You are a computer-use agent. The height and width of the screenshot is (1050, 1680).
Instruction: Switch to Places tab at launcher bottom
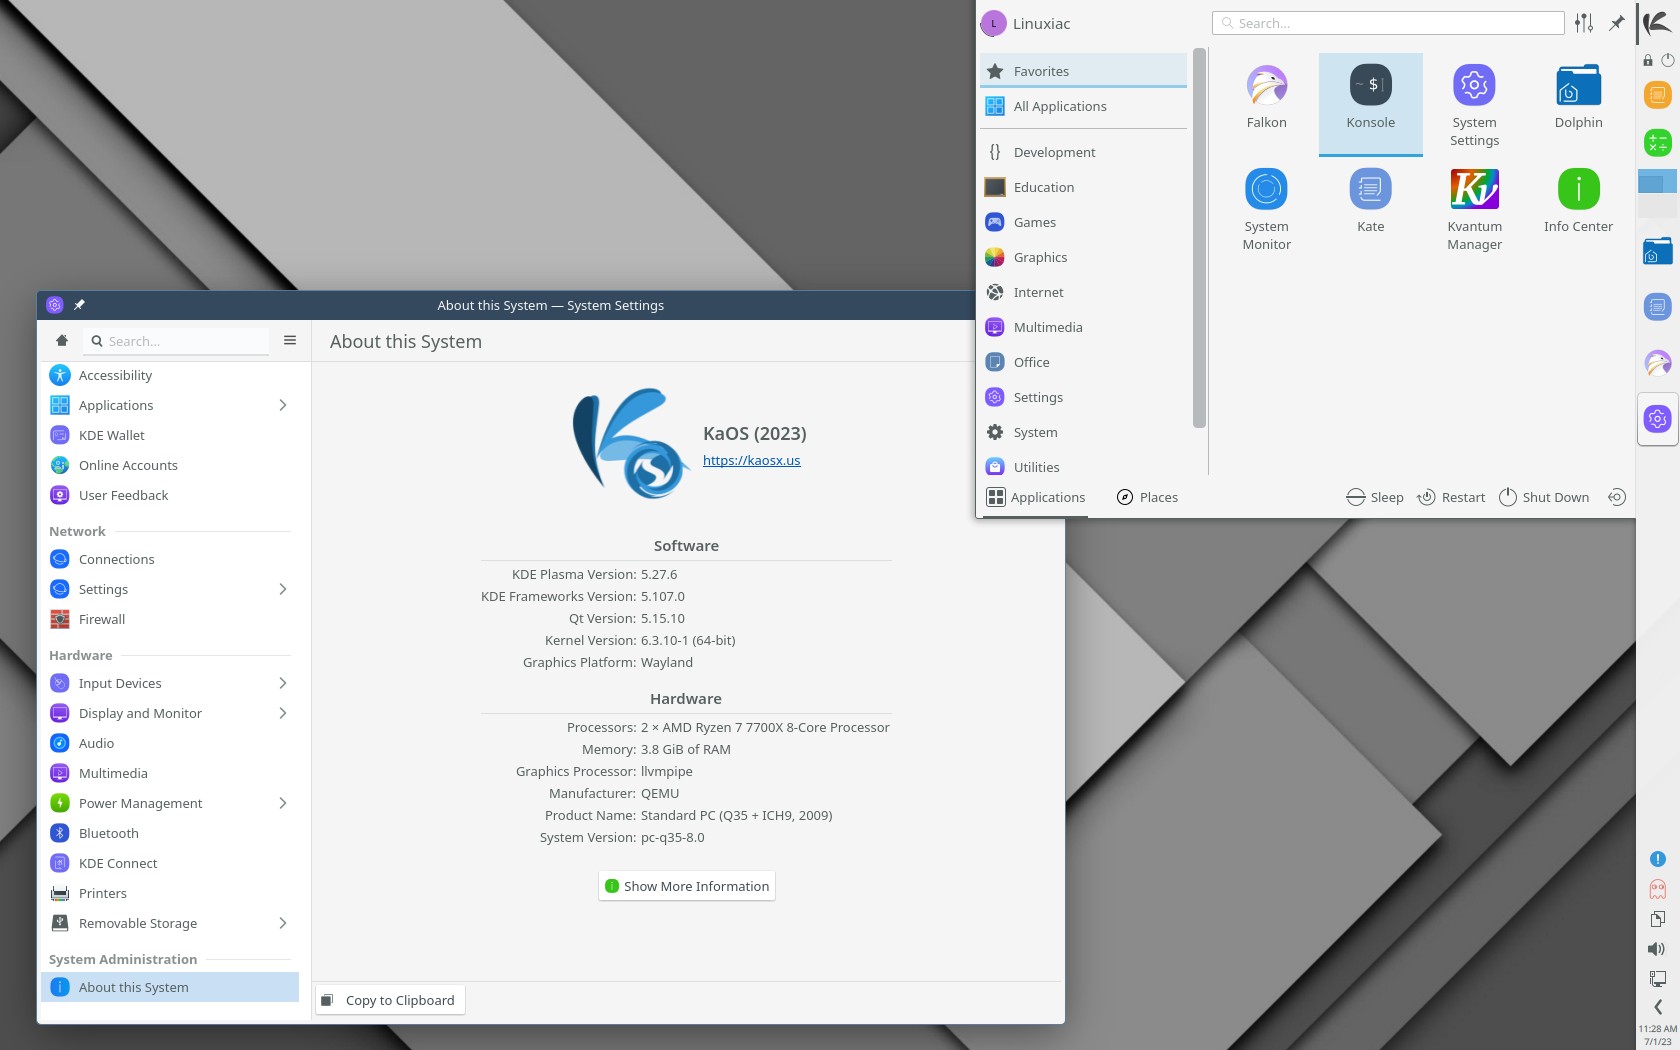point(1147,497)
